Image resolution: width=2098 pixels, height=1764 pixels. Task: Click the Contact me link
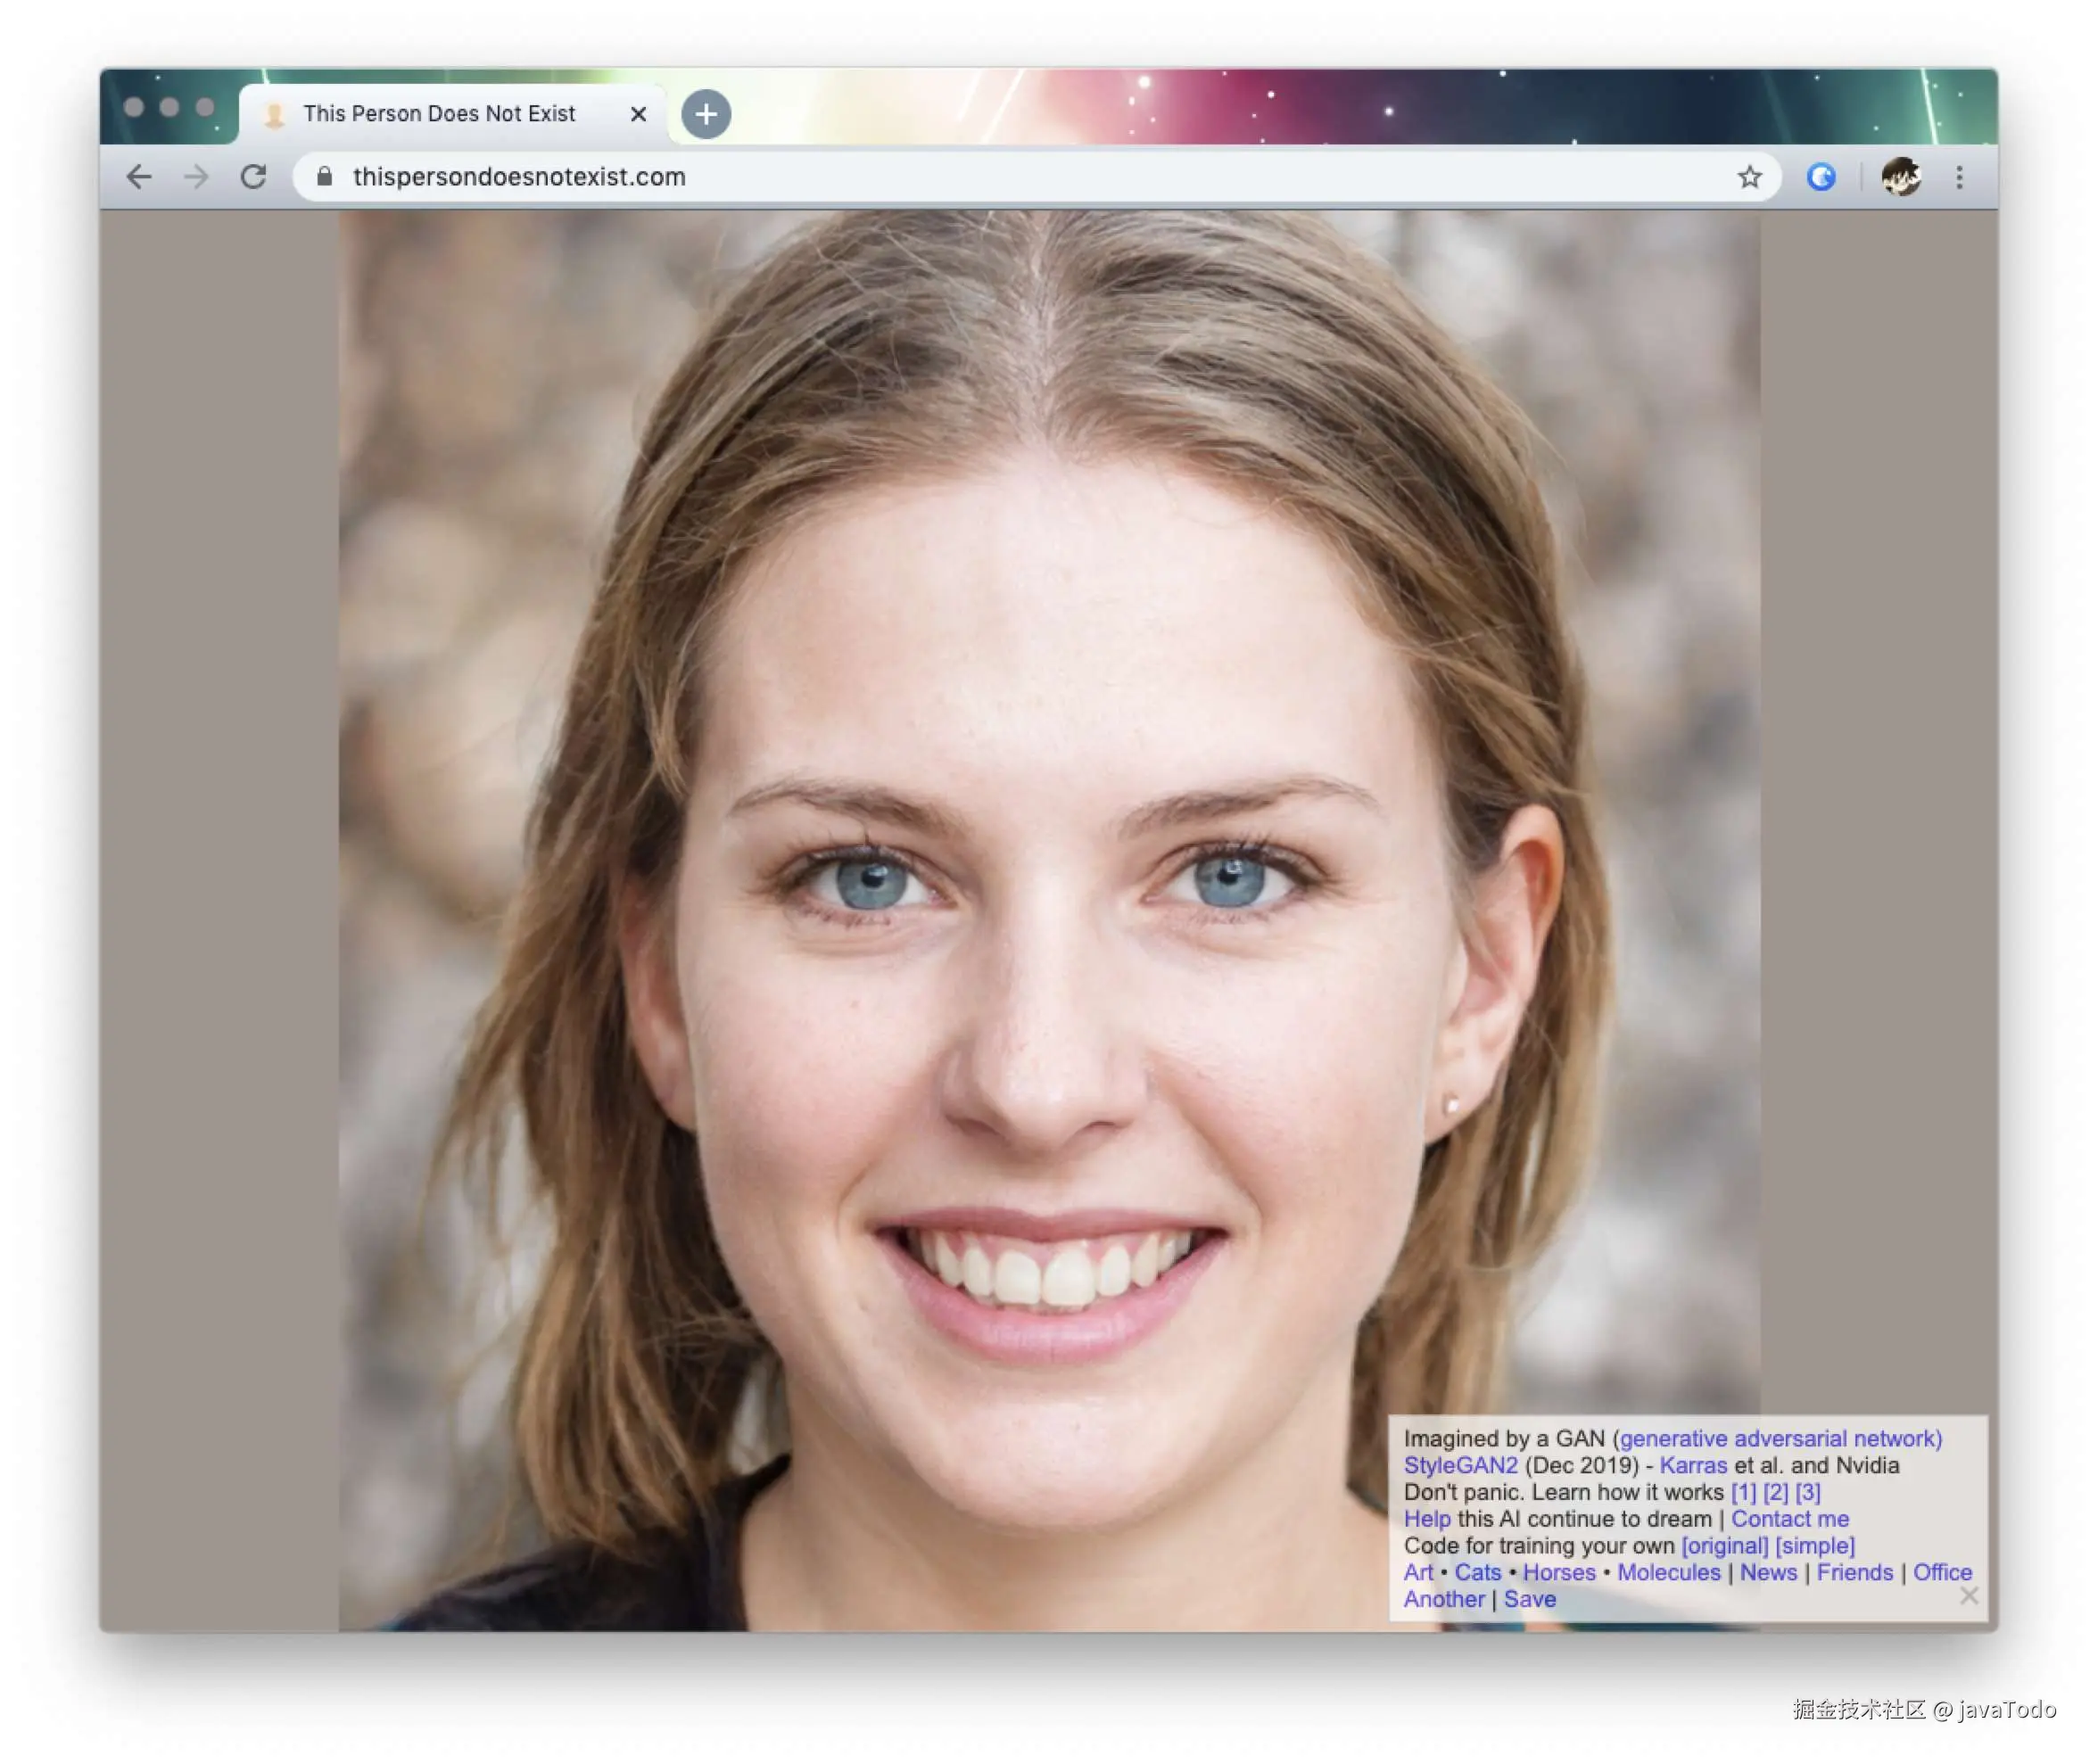click(1789, 1518)
